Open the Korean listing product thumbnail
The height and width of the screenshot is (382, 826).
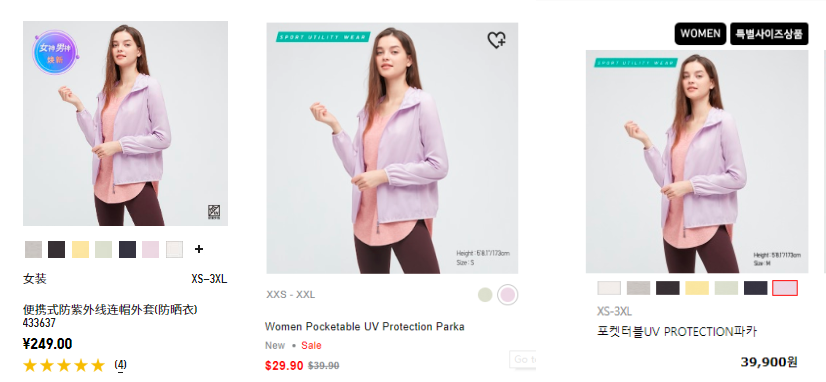tap(697, 161)
